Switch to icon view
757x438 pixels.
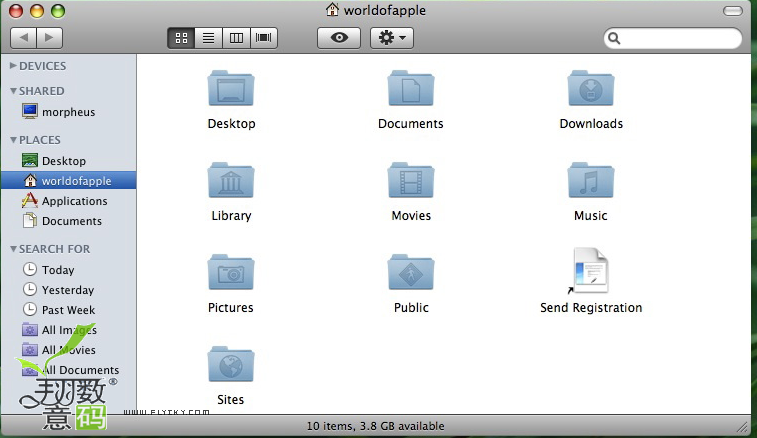click(181, 38)
